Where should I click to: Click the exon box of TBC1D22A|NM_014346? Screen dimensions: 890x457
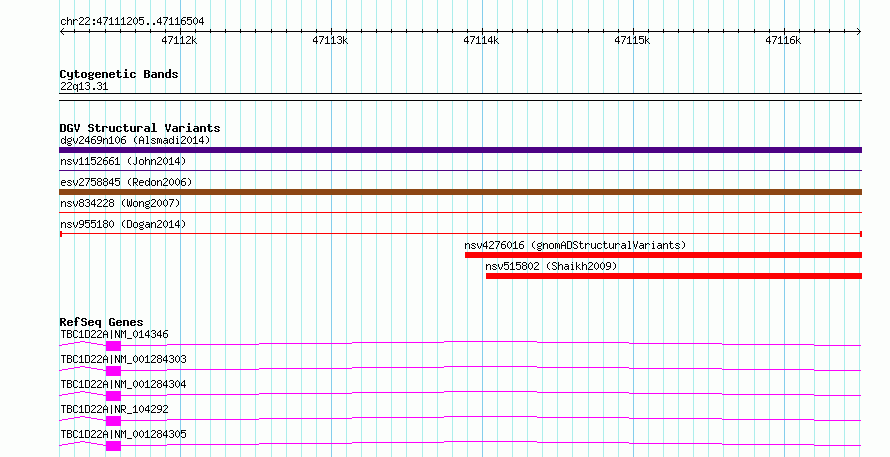point(114,346)
